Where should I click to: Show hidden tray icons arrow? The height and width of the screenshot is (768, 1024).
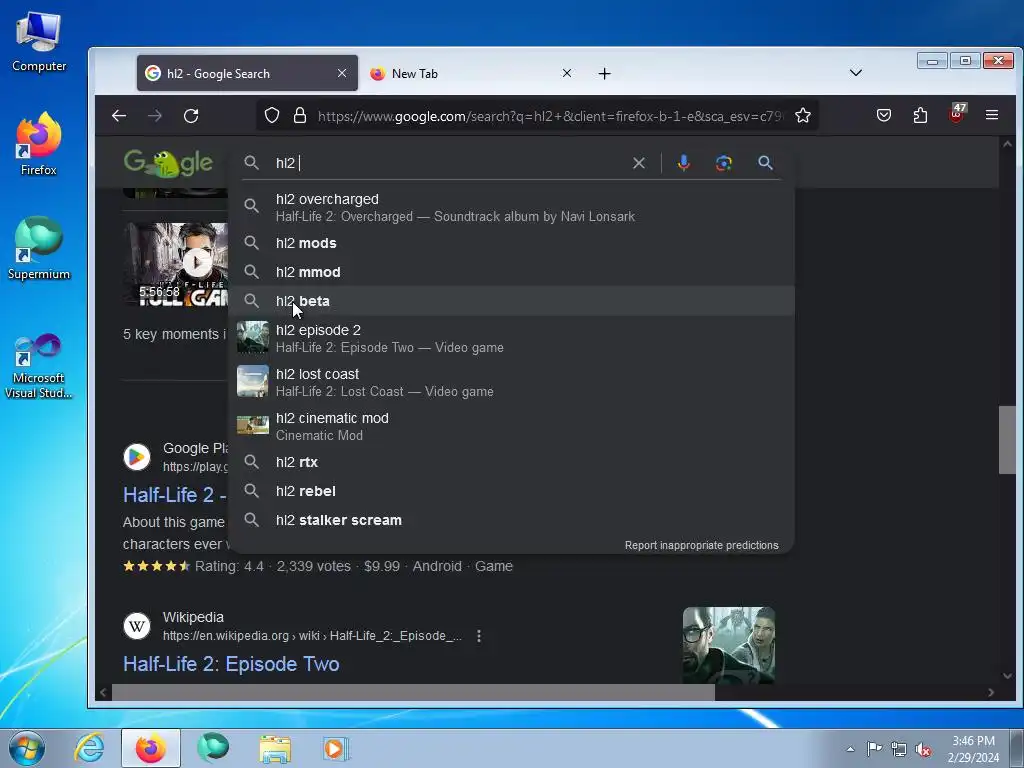coord(850,750)
